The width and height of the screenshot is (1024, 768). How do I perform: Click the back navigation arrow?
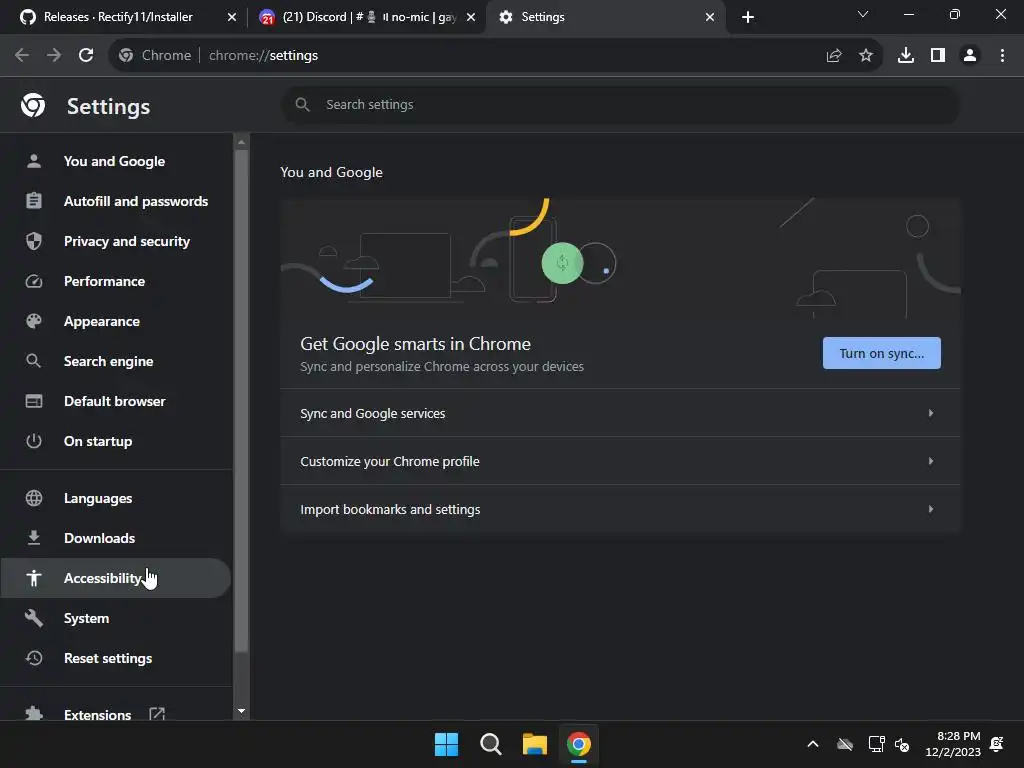click(22, 56)
